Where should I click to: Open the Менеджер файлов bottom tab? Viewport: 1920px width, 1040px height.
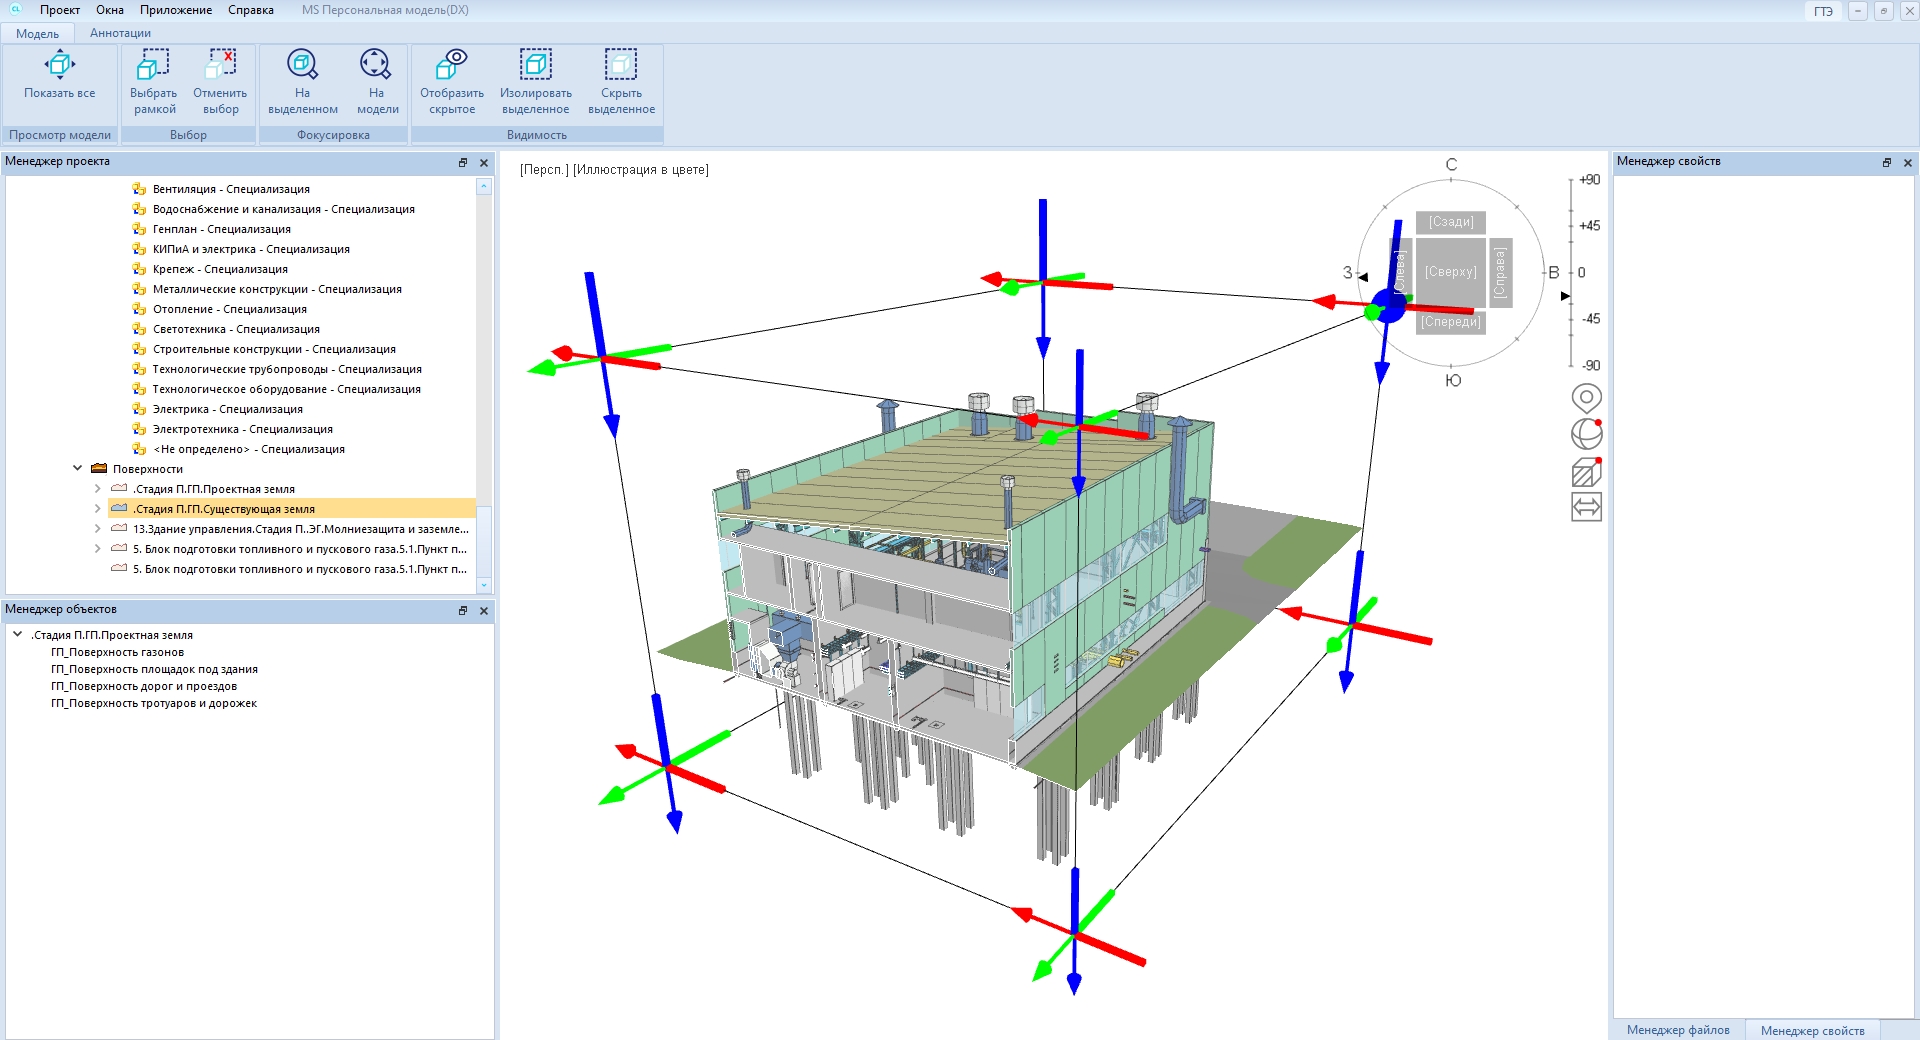pos(1677,1030)
